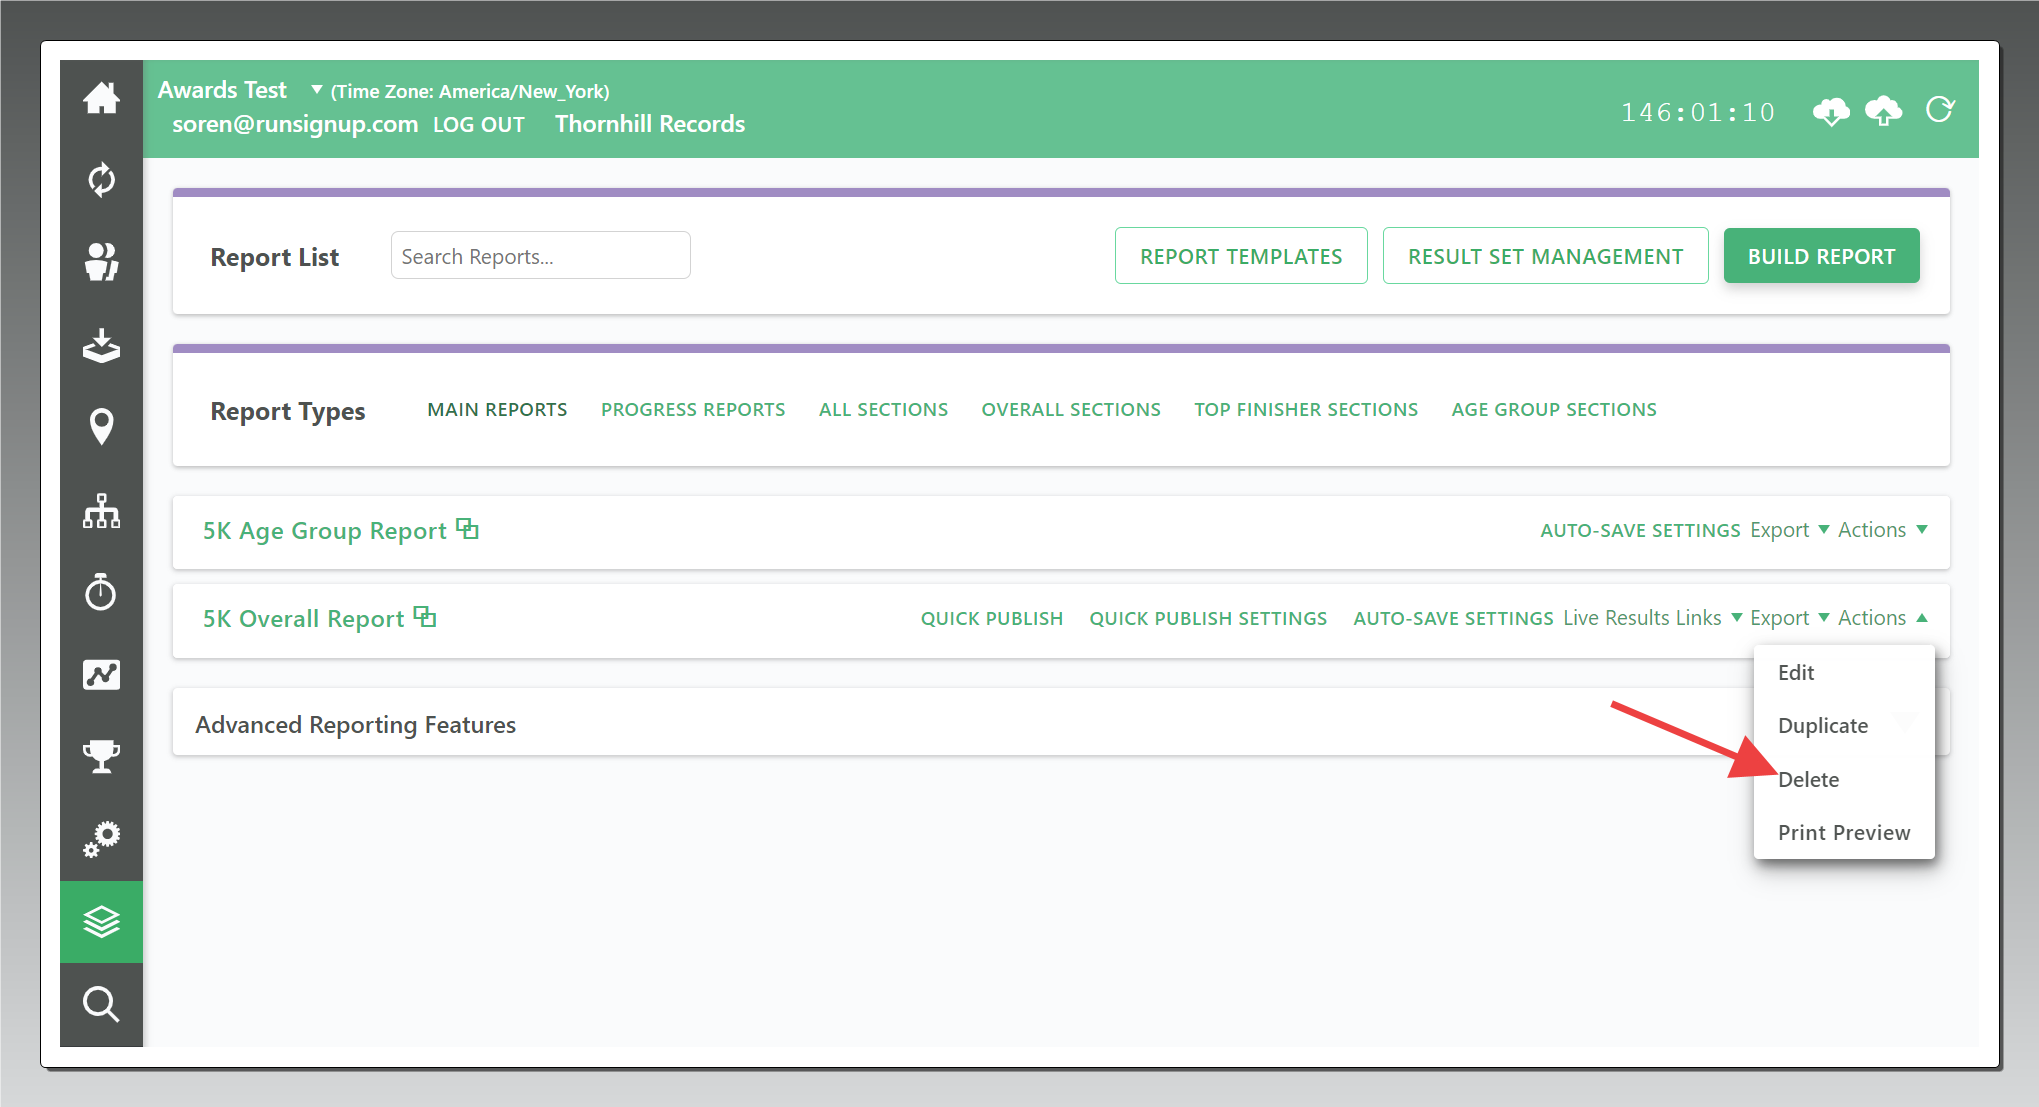Click the gears settings icon in sidebar
Viewport: 2039px width, 1107px height.
click(x=101, y=839)
